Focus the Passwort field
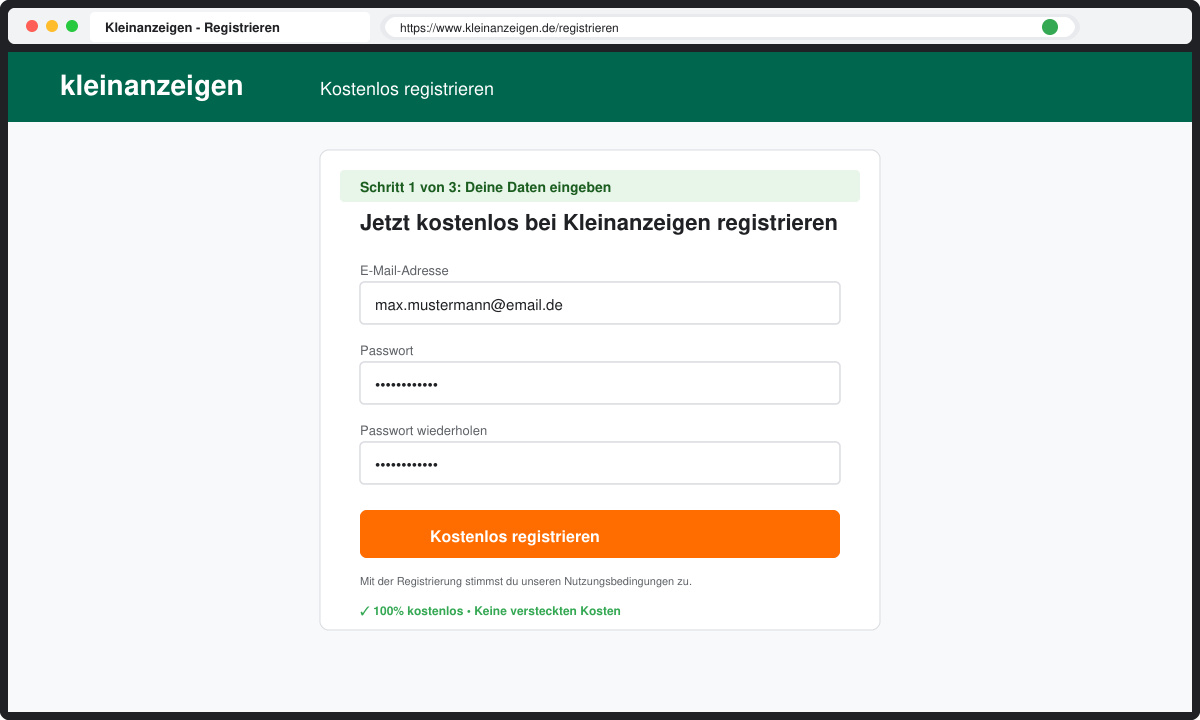Screen dimensions: 1200x720 tap(600, 383)
